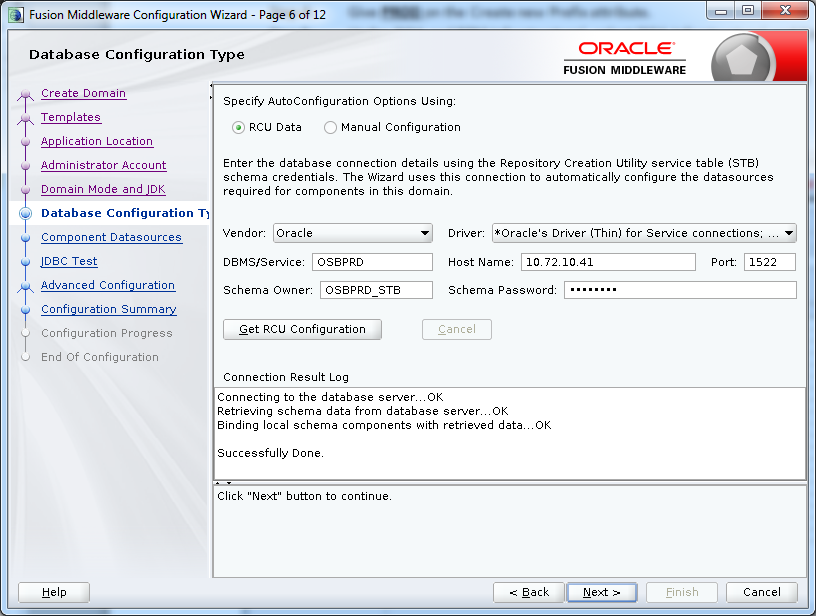816x616 pixels.
Task: Click the DBMS/Service field containing OSBPRD
Action: click(372, 262)
